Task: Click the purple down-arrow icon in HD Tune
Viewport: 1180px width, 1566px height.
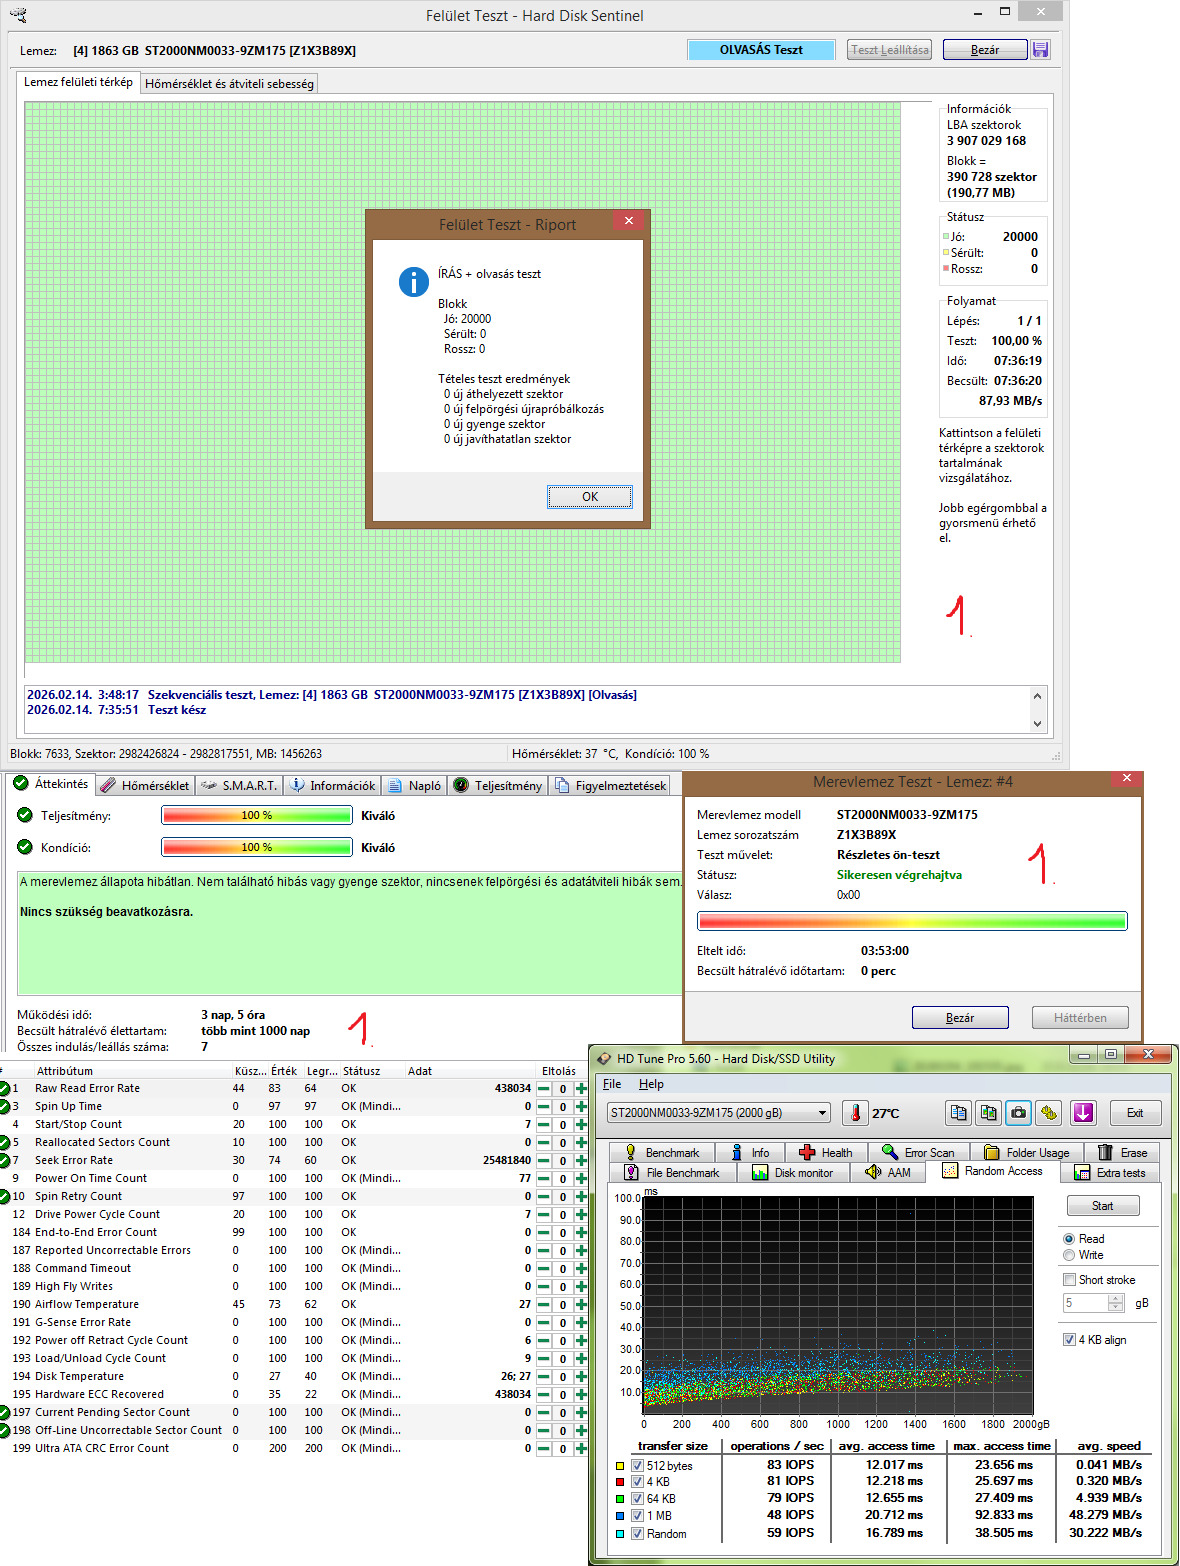Action: [1083, 1112]
